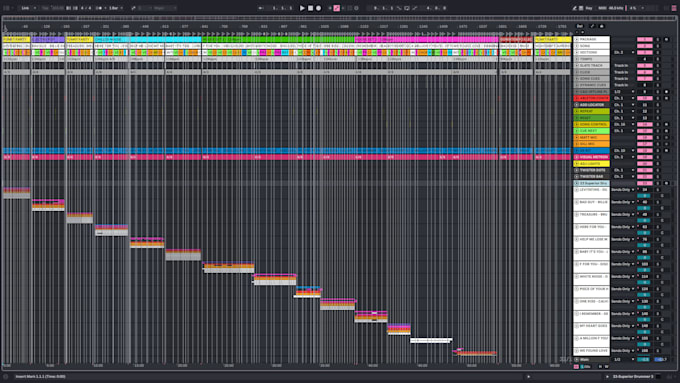Click the Re-enable Automation icon
Screen dimensions: 680x383
coord(343,8)
